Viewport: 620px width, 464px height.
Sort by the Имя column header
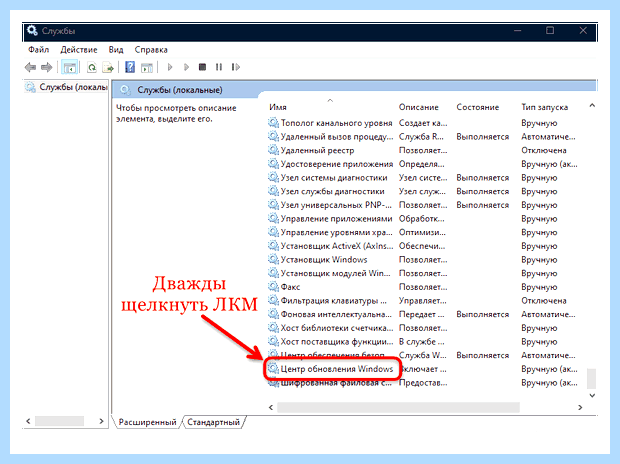click(x=278, y=107)
